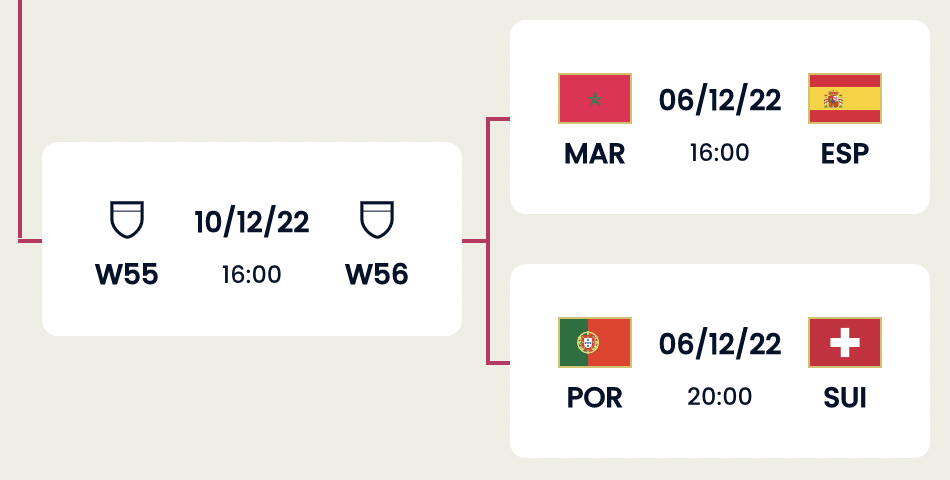Image resolution: width=950 pixels, height=480 pixels.
Task: Click the Spain flag icon
Action: (x=844, y=98)
